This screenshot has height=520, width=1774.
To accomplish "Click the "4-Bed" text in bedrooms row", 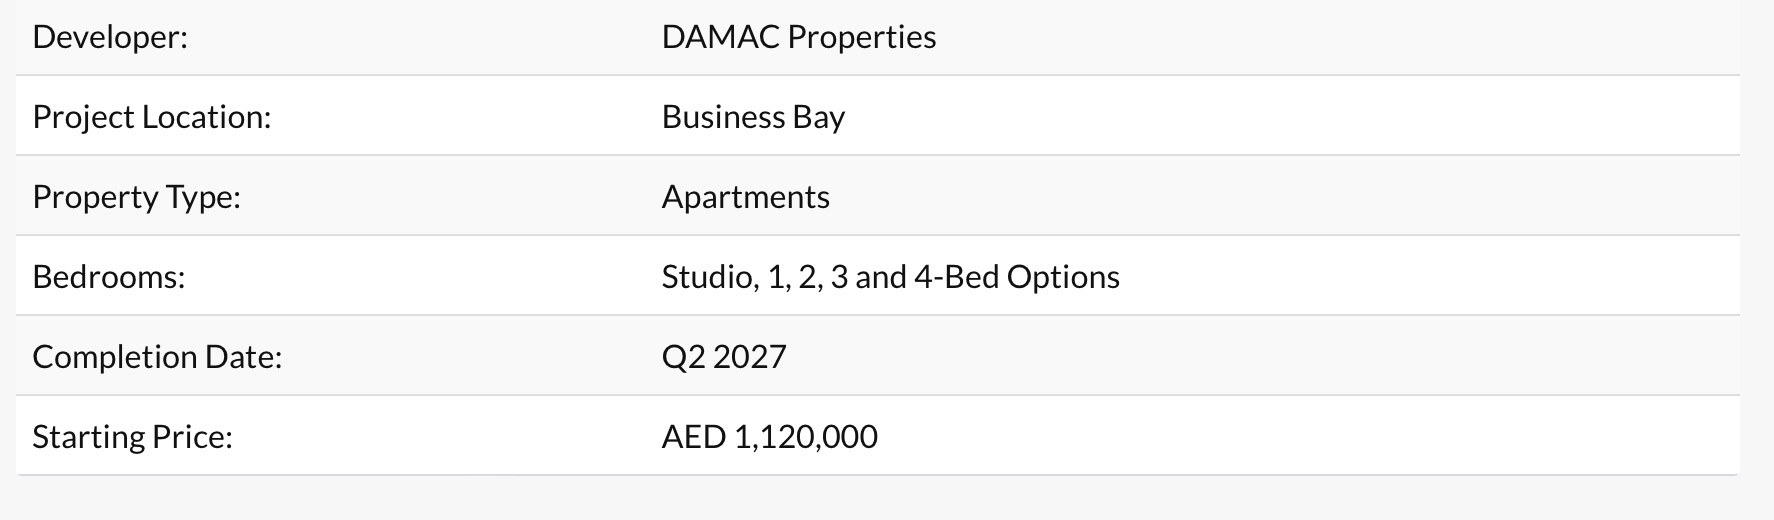I will tap(956, 277).
